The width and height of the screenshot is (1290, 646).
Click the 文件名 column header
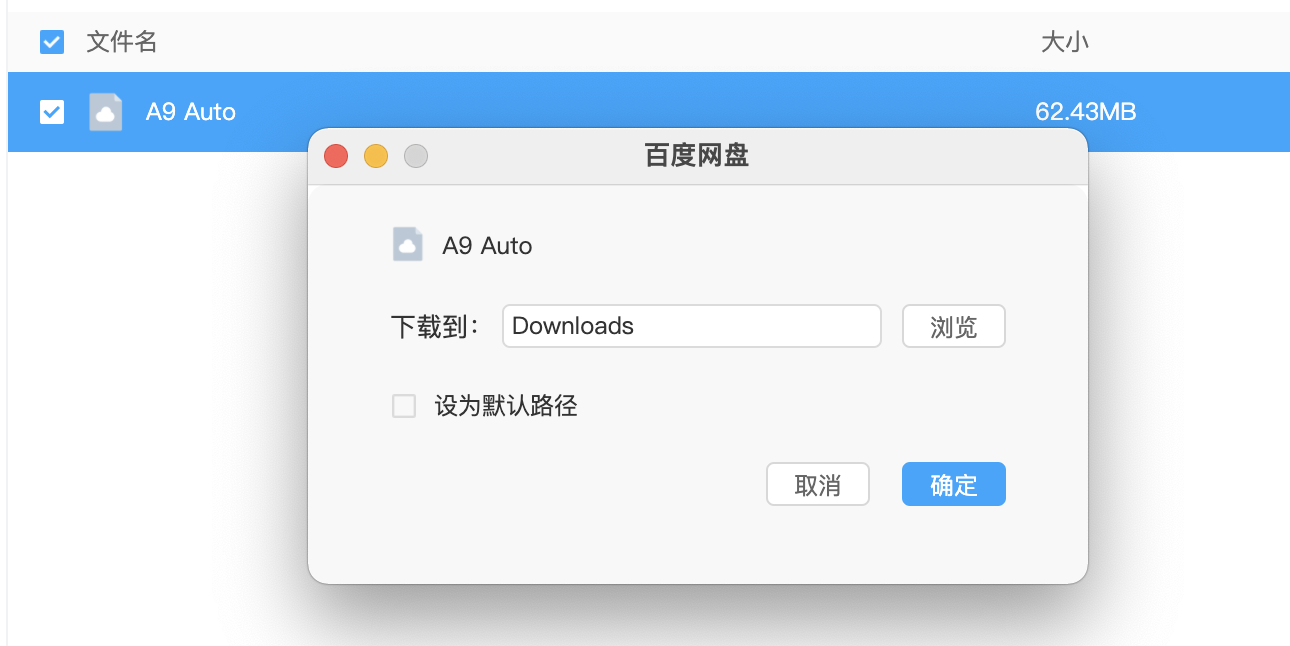click(122, 42)
